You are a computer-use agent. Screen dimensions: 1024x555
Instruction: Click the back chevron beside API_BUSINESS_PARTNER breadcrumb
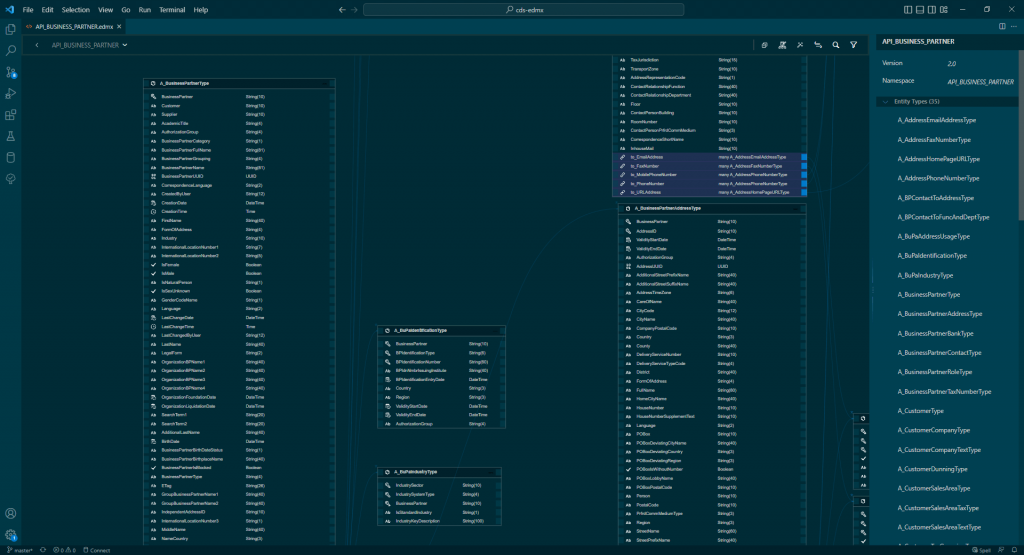point(37,45)
